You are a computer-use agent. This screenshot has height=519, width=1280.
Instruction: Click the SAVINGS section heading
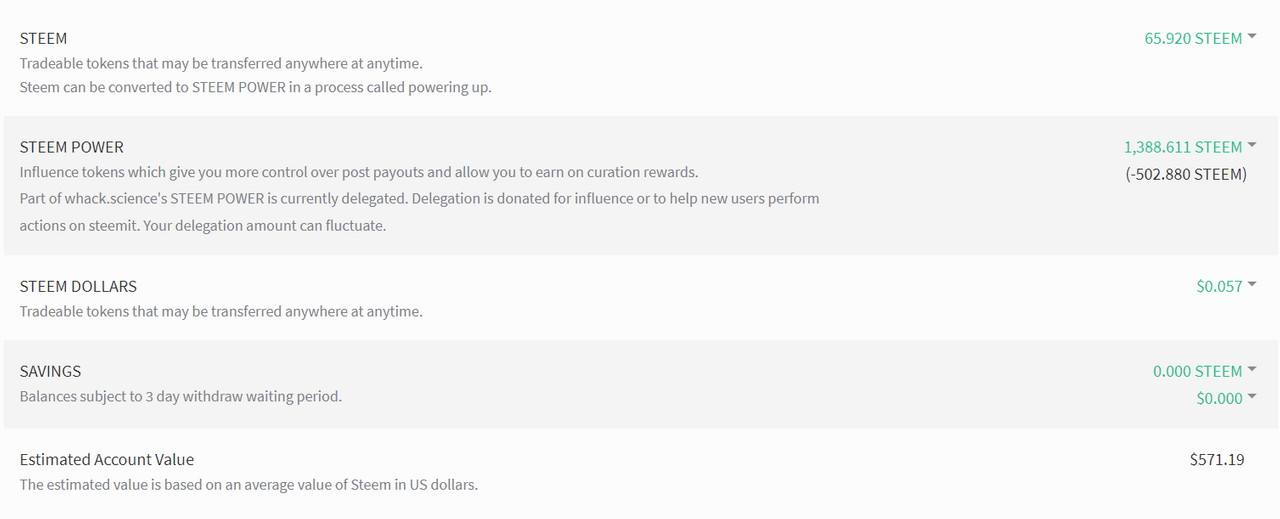(51, 371)
